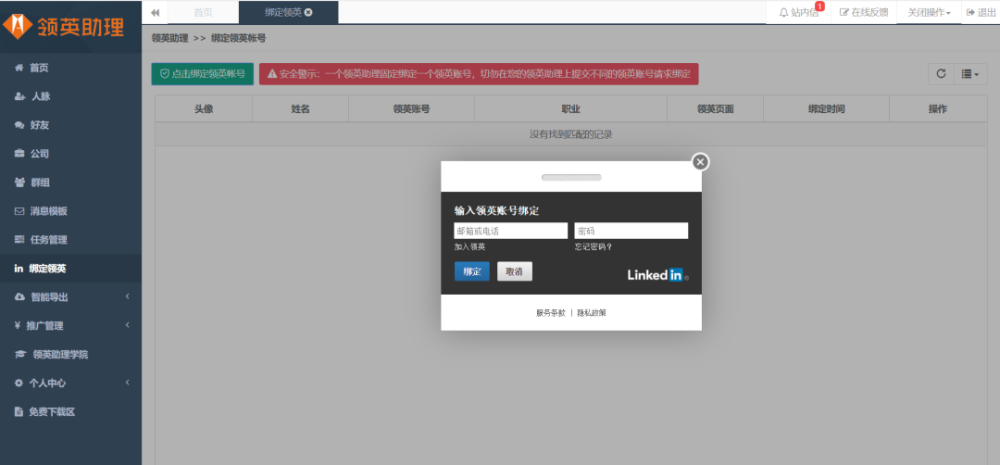Expand the 个人中心 sidebar menu
1000x465 pixels.
click(x=71, y=383)
